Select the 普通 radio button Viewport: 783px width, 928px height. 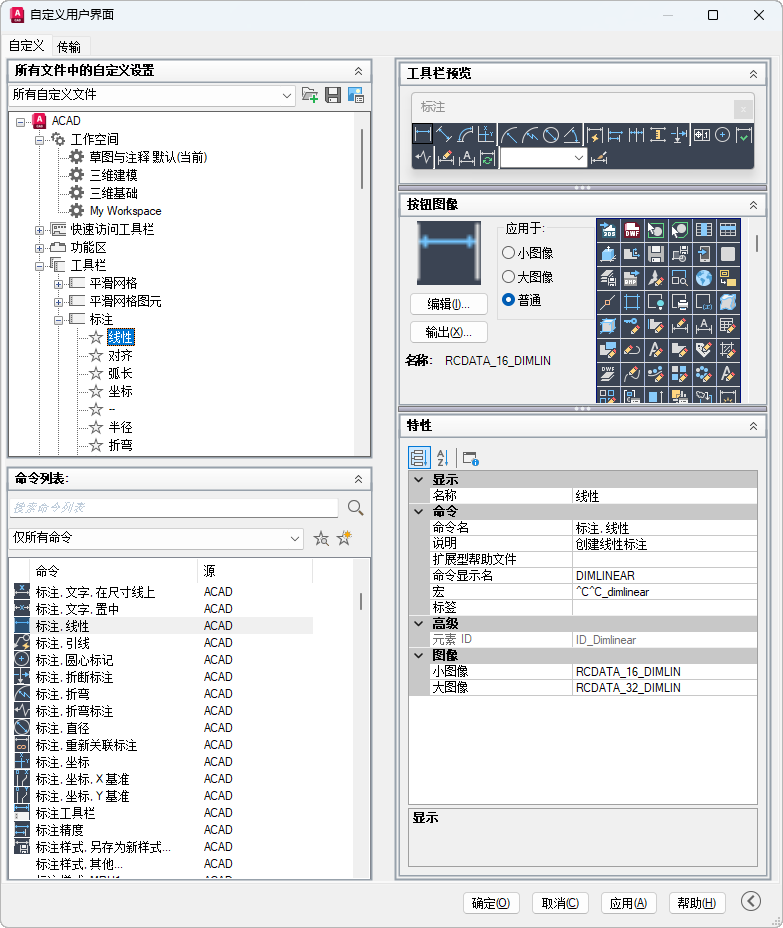508,300
